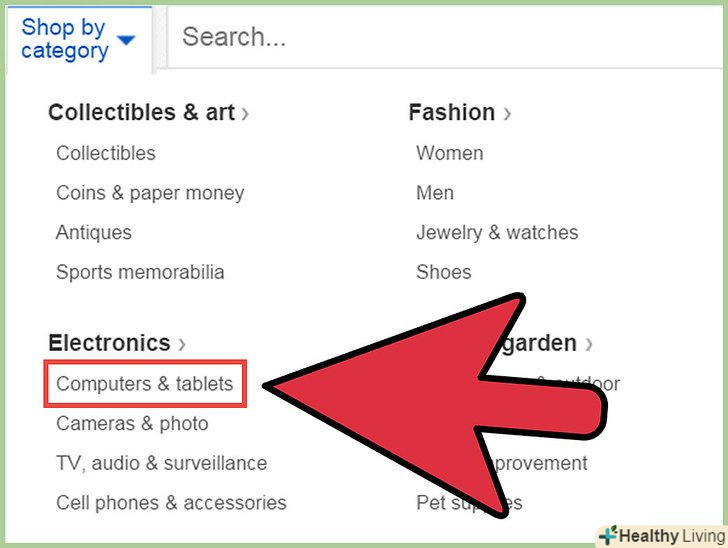Open Jewelry & watches category
This screenshot has width=728, height=548.
click(497, 232)
